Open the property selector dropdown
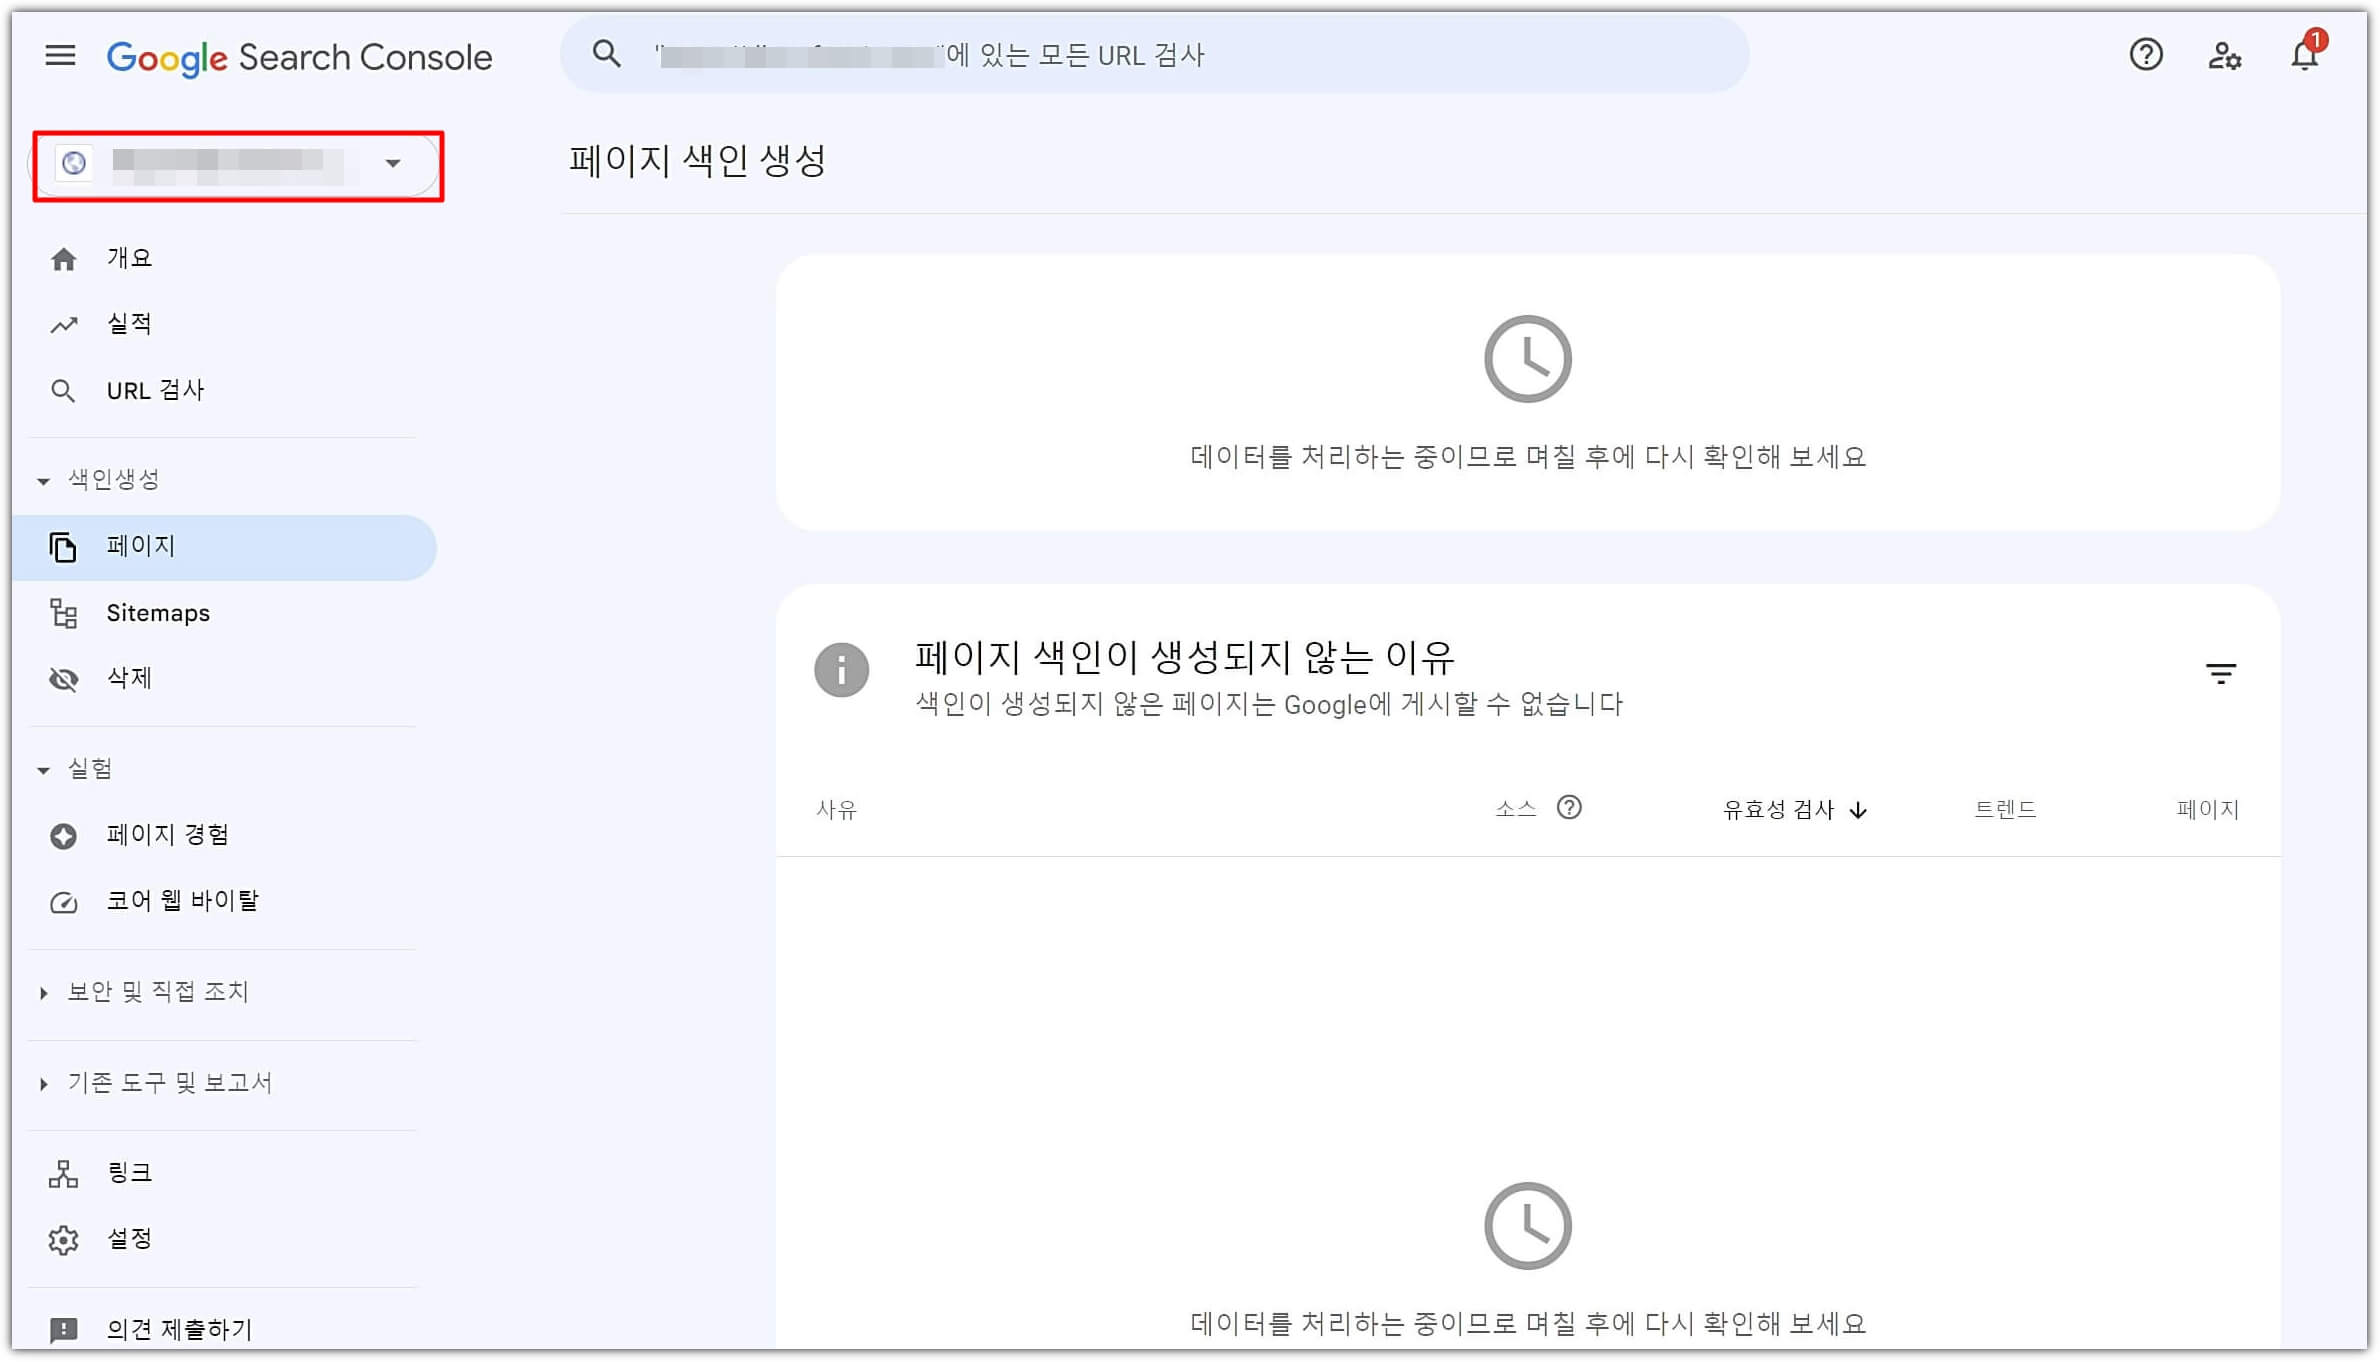The image size is (2380, 1362). [238, 164]
